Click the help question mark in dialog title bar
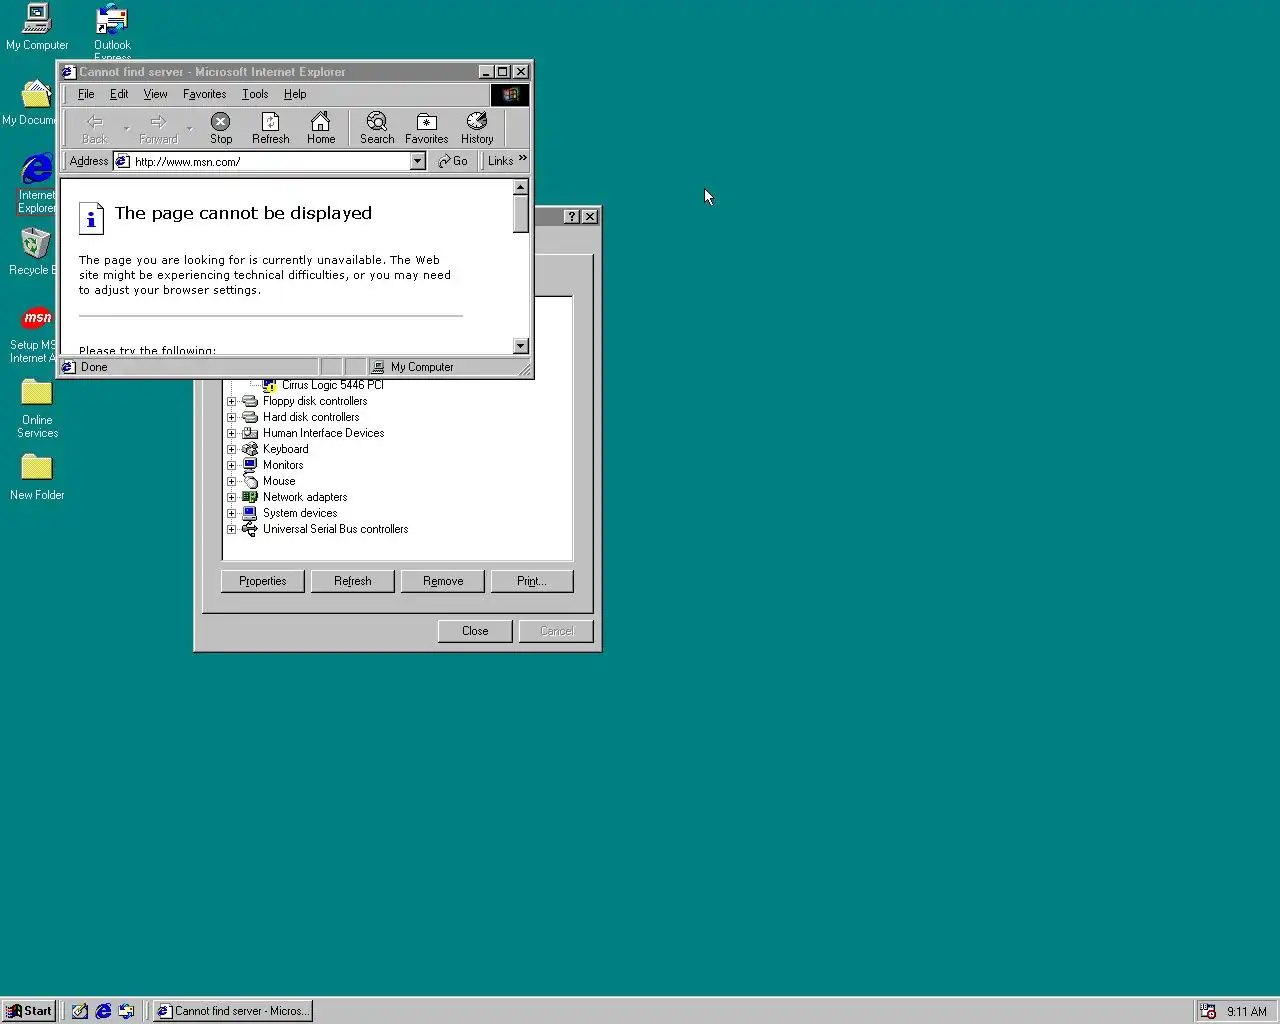 (x=572, y=216)
